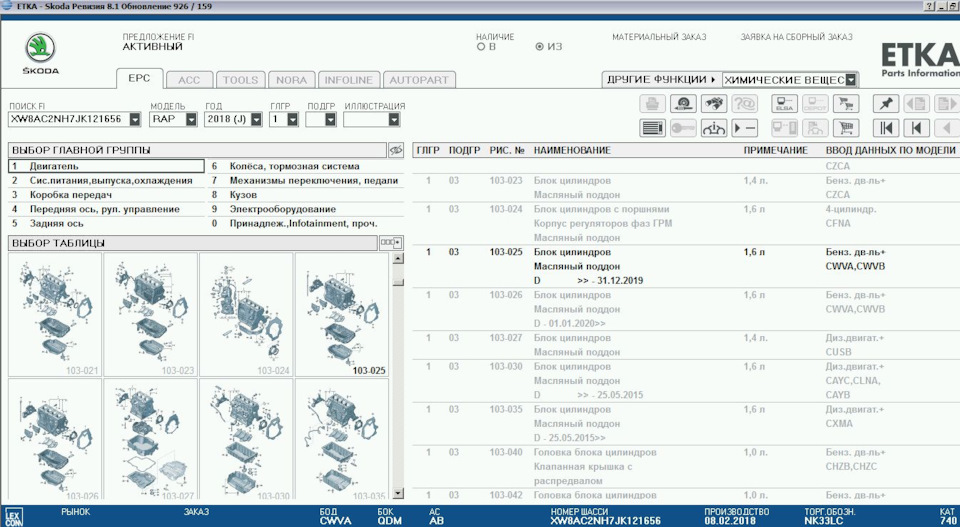Open the INFOLINE tab

[348, 79]
